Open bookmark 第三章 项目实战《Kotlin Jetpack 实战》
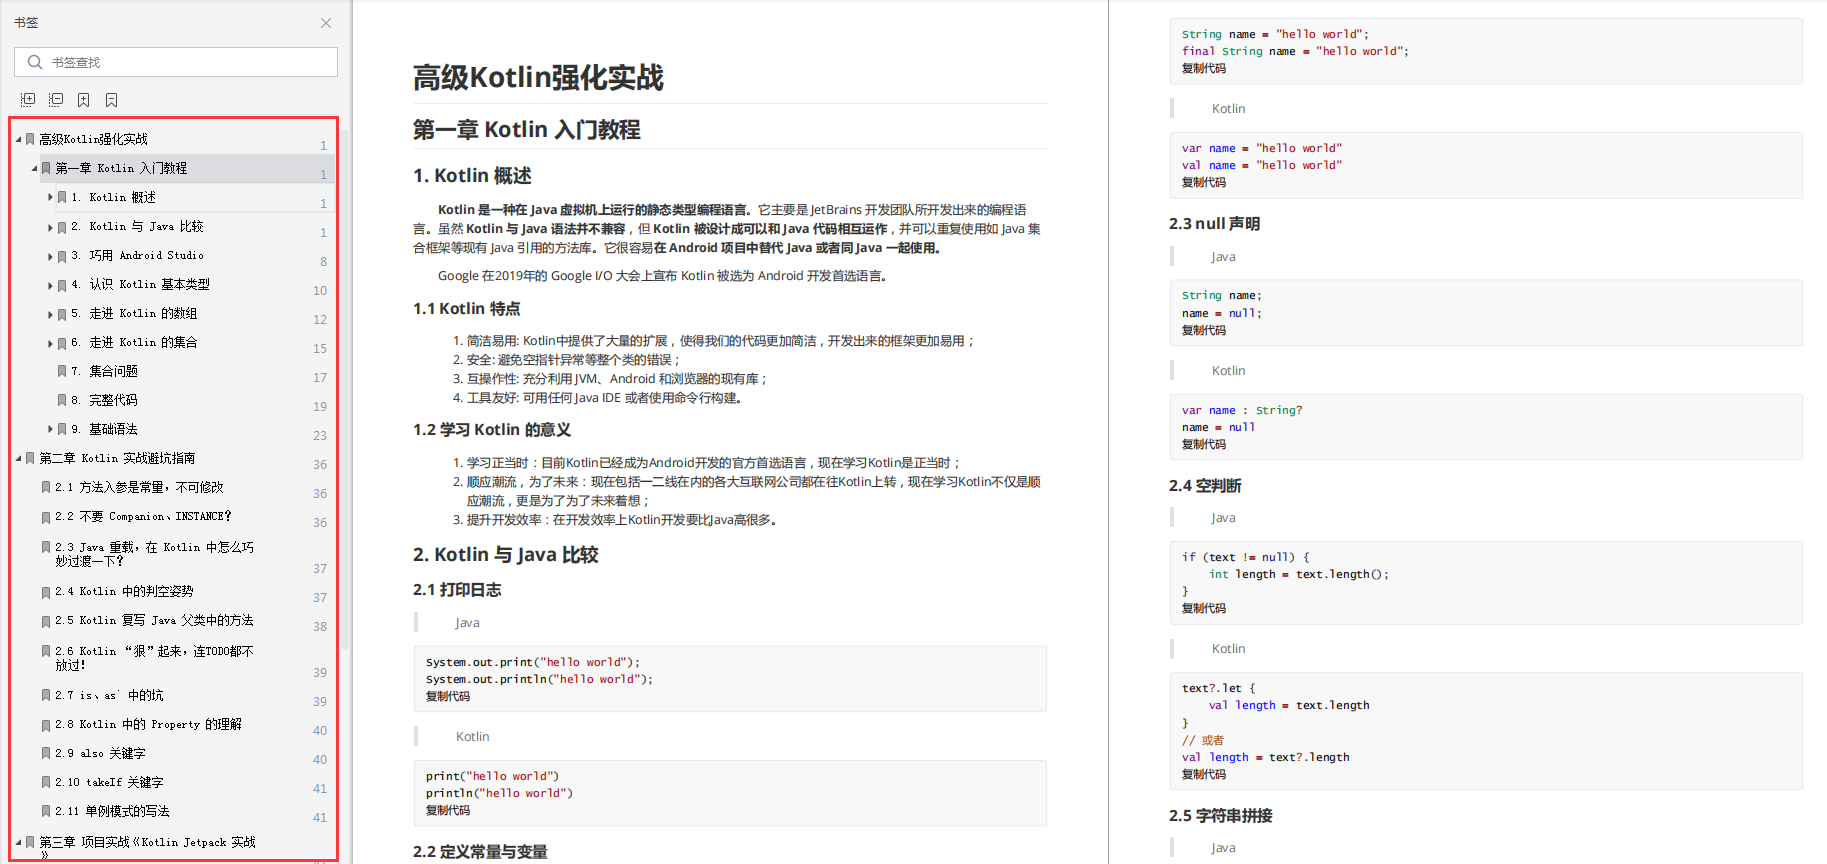 147,848
